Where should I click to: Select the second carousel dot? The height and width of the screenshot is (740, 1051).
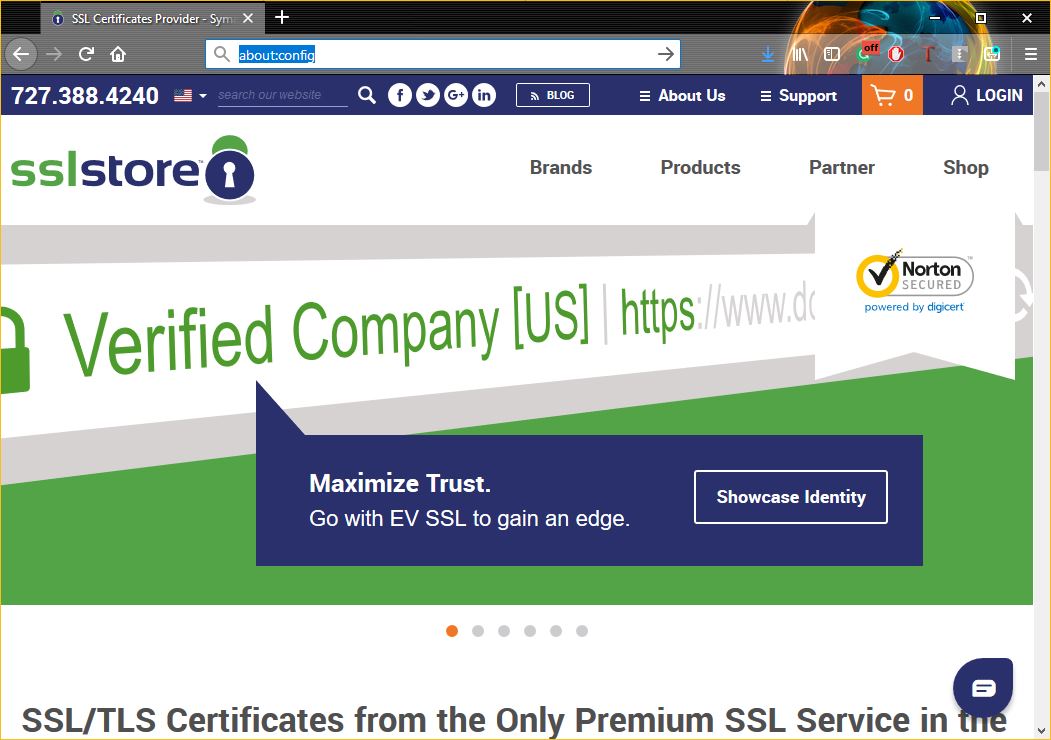(x=478, y=631)
